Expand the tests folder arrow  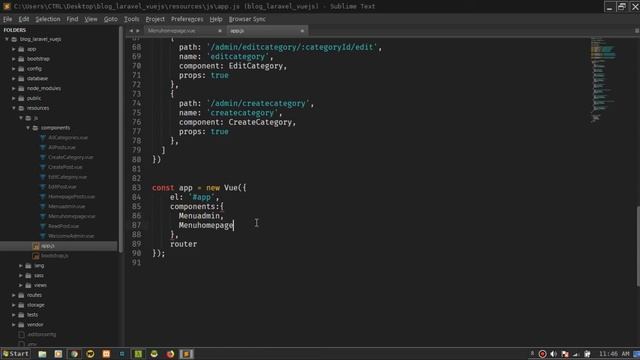tap(13, 315)
